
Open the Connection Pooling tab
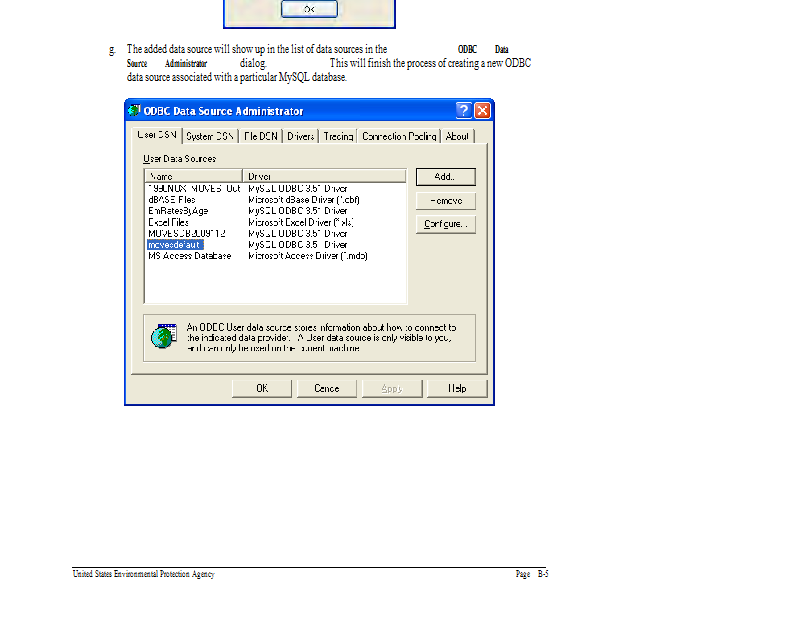coord(399,136)
